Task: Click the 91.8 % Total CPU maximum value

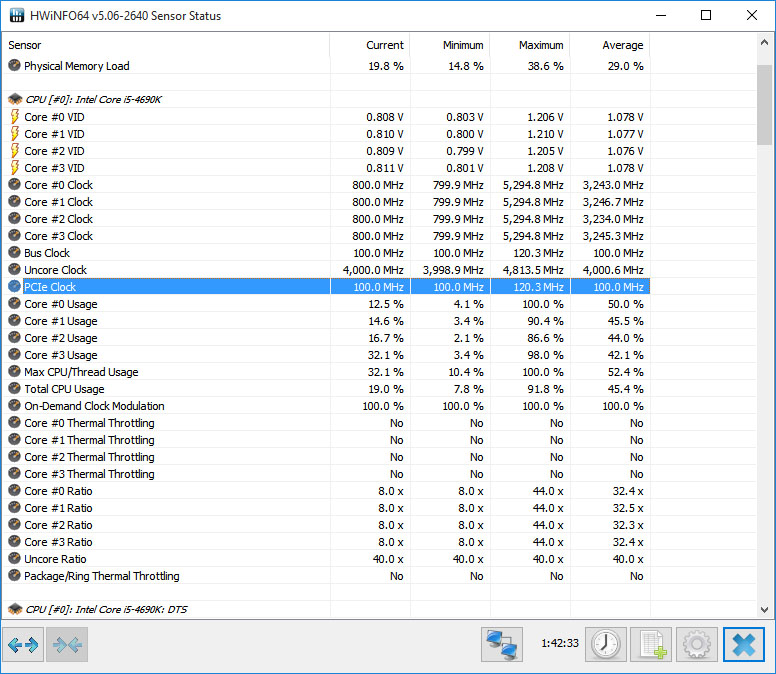Action: [x=545, y=389]
